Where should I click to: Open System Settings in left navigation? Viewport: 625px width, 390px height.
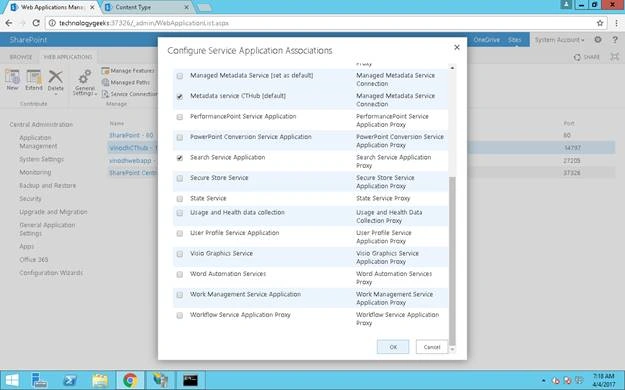point(41,159)
